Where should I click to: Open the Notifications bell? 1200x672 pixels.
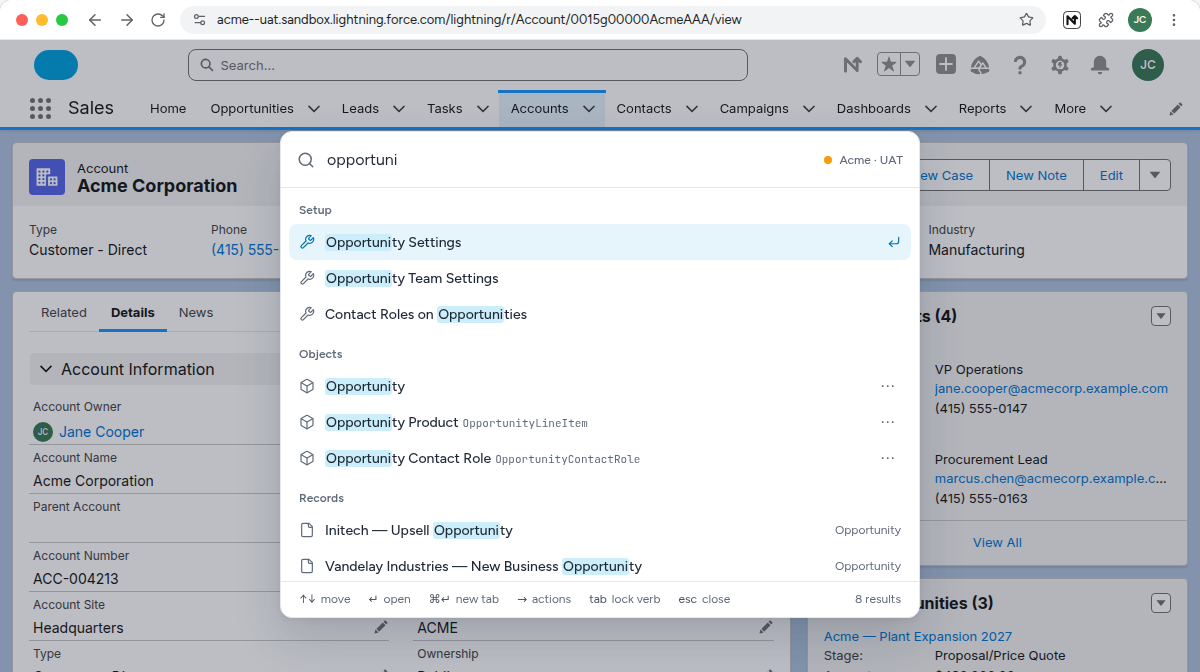1100,65
